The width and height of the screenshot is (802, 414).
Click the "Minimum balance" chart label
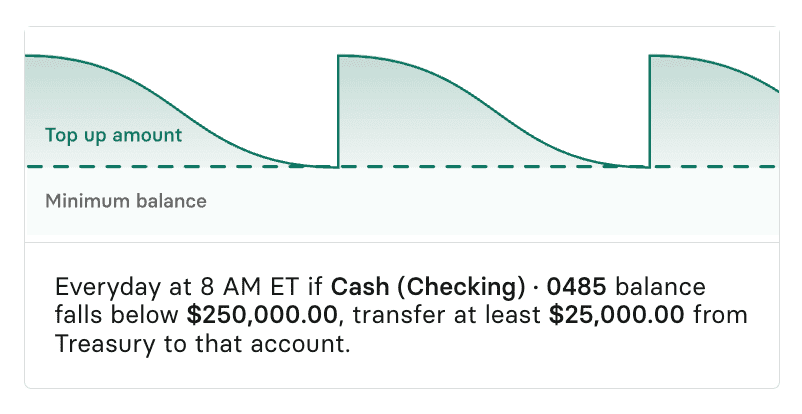125,201
